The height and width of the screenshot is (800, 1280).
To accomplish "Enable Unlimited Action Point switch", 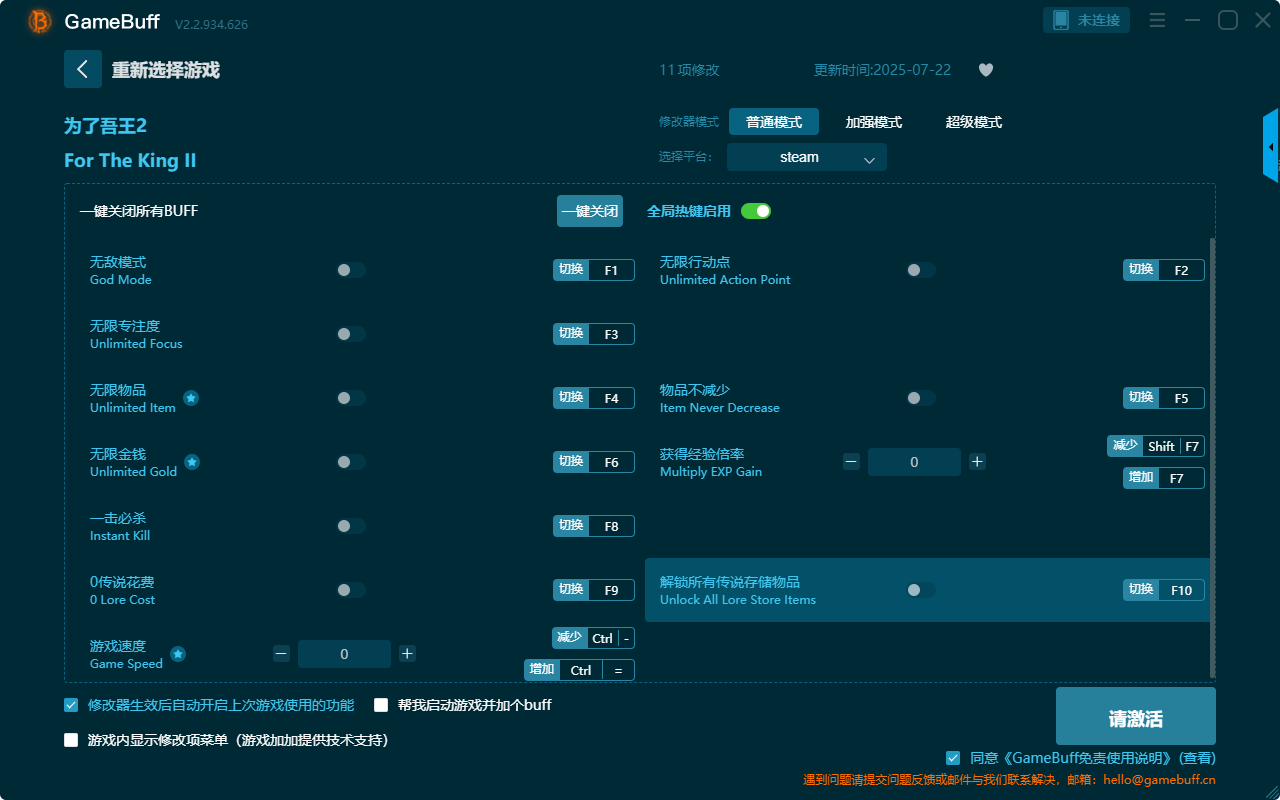I will [921, 270].
